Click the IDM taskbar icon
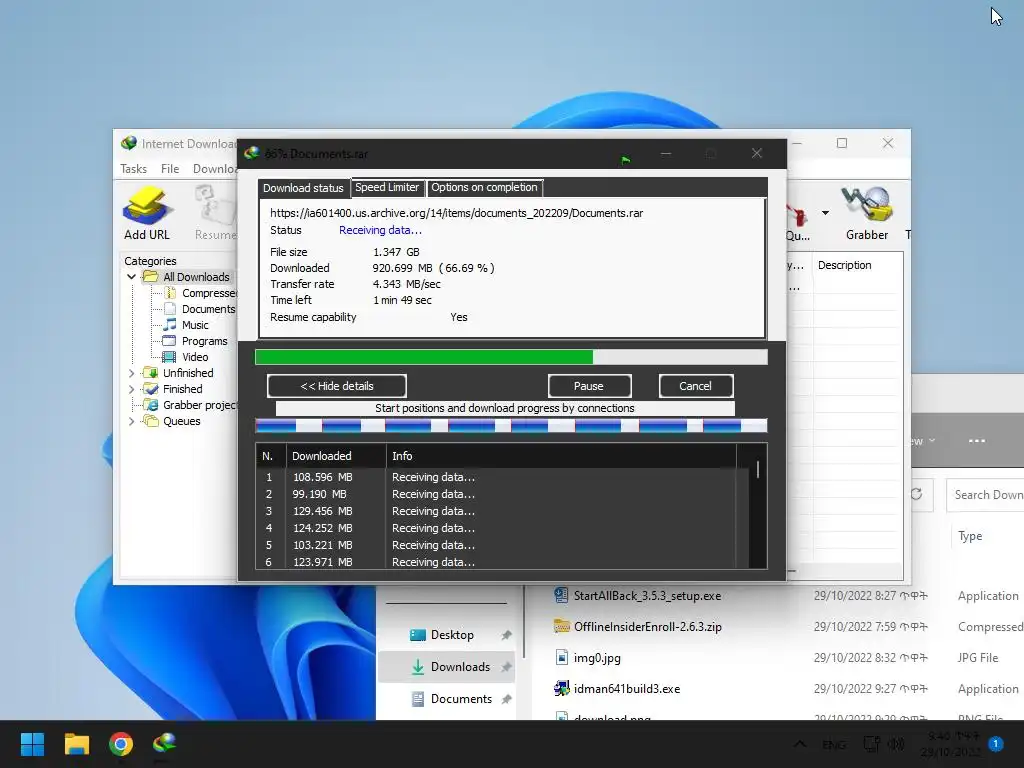Screen dimensions: 1024x768 click(165, 743)
